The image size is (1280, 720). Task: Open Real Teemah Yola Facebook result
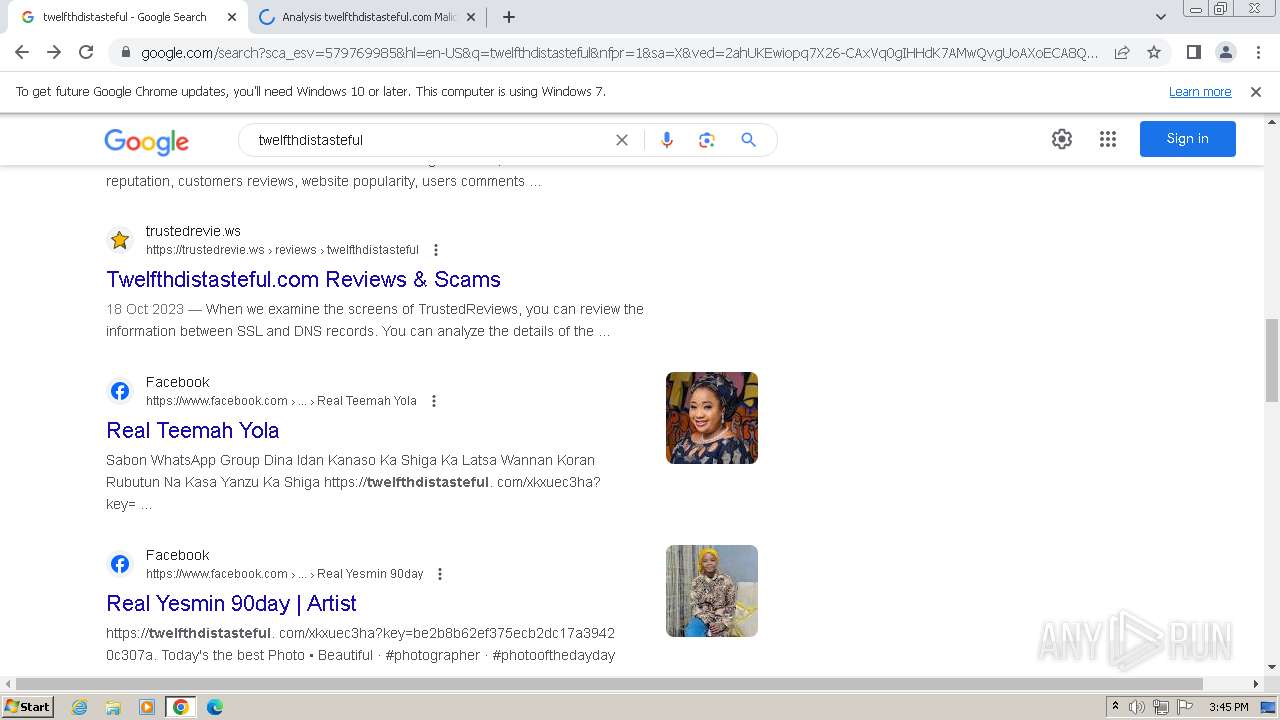tap(193, 430)
